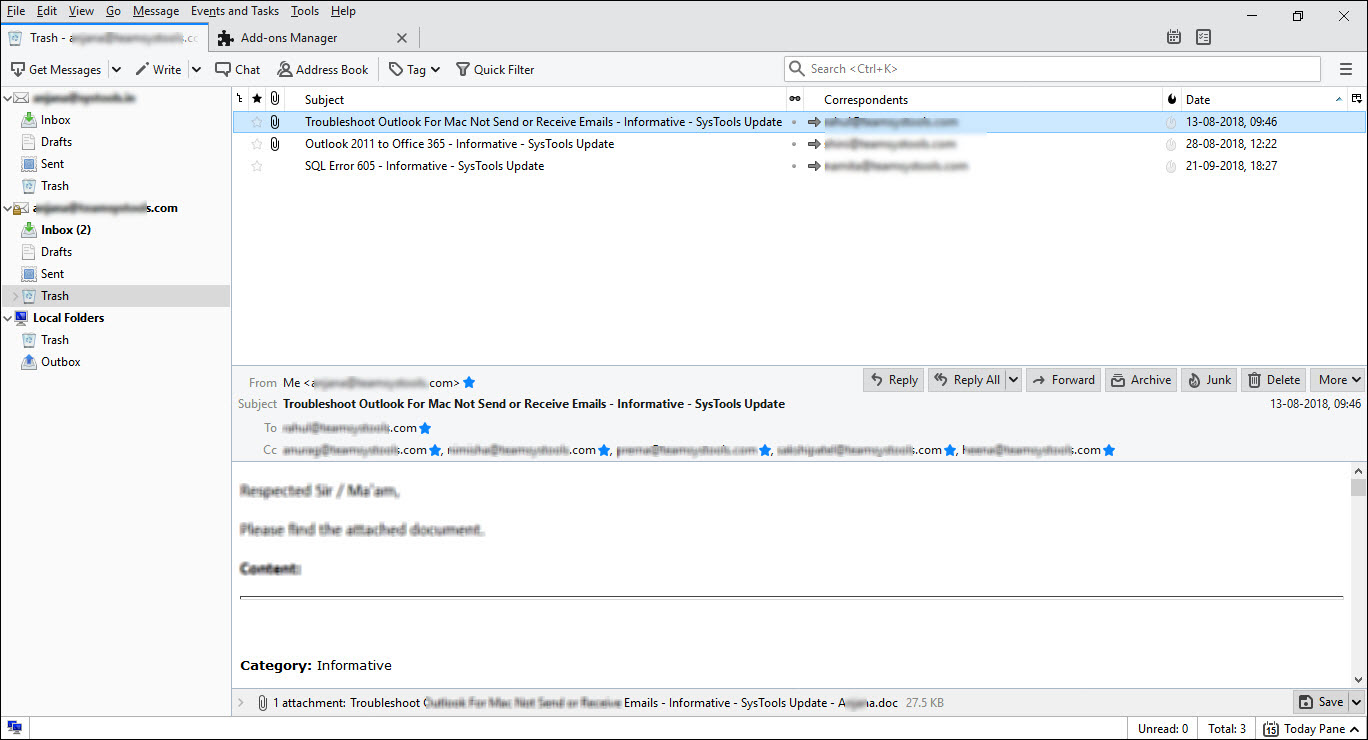Archive the open message

coord(1141,380)
